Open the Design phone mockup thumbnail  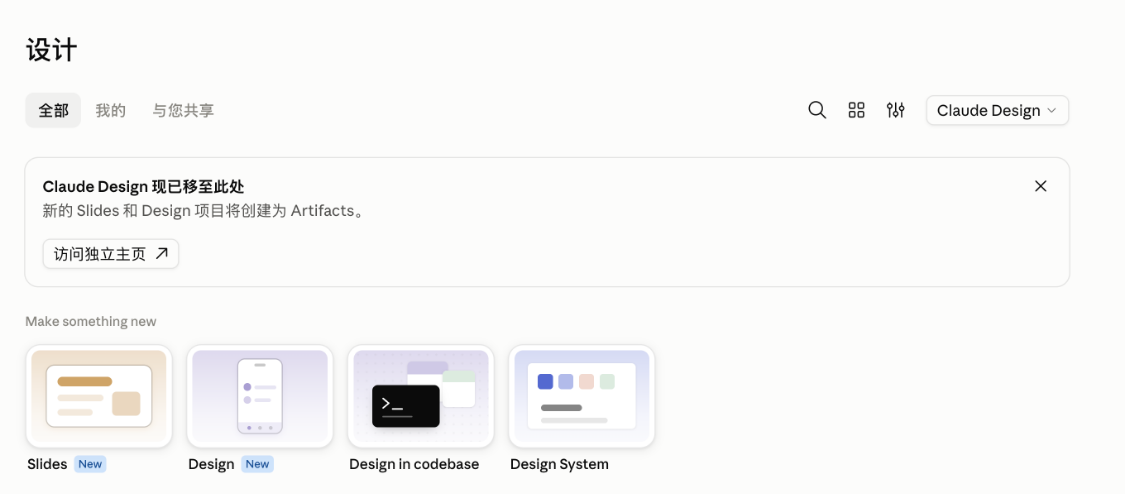coord(260,396)
